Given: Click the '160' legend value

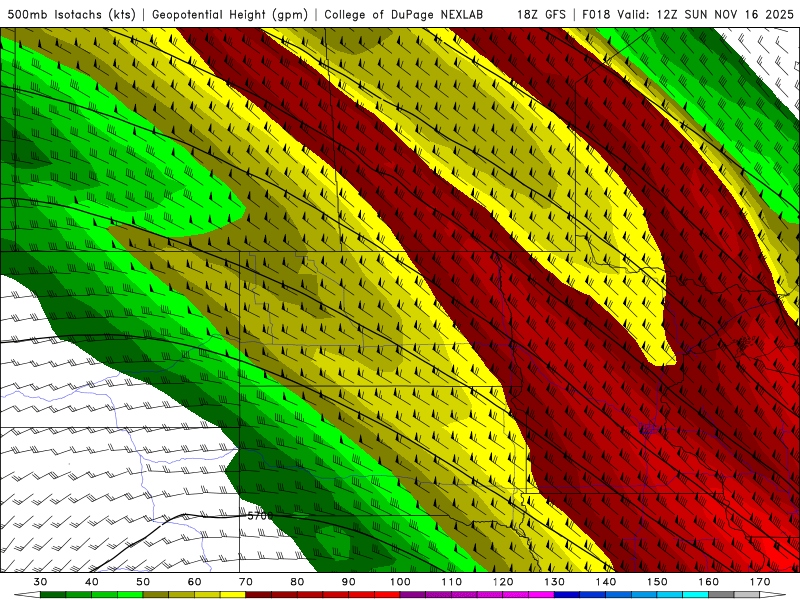Looking at the screenshot, I should pyautogui.click(x=708, y=582).
